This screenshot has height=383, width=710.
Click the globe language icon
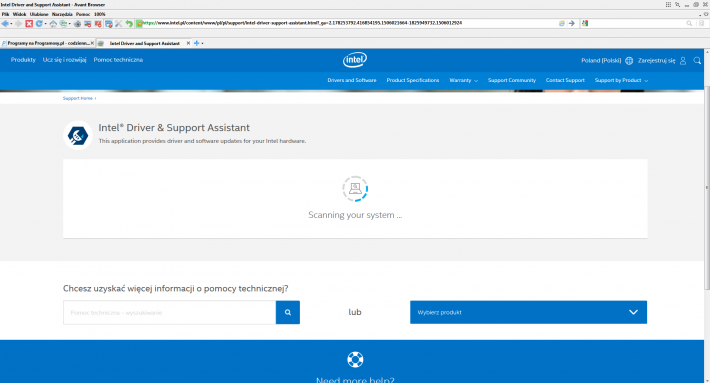coord(629,61)
